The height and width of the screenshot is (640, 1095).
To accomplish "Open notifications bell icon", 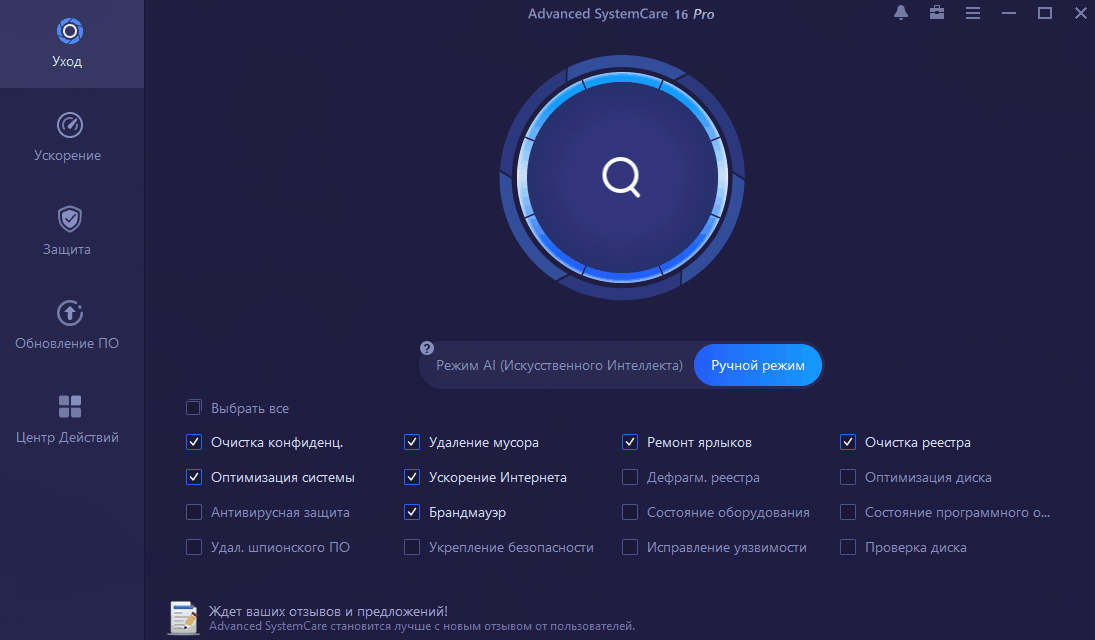I will pyautogui.click(x=901, y=13).
